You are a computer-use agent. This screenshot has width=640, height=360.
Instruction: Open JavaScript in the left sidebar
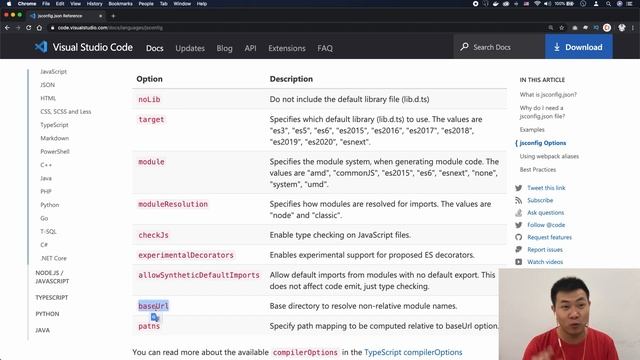tap(53, 71)
